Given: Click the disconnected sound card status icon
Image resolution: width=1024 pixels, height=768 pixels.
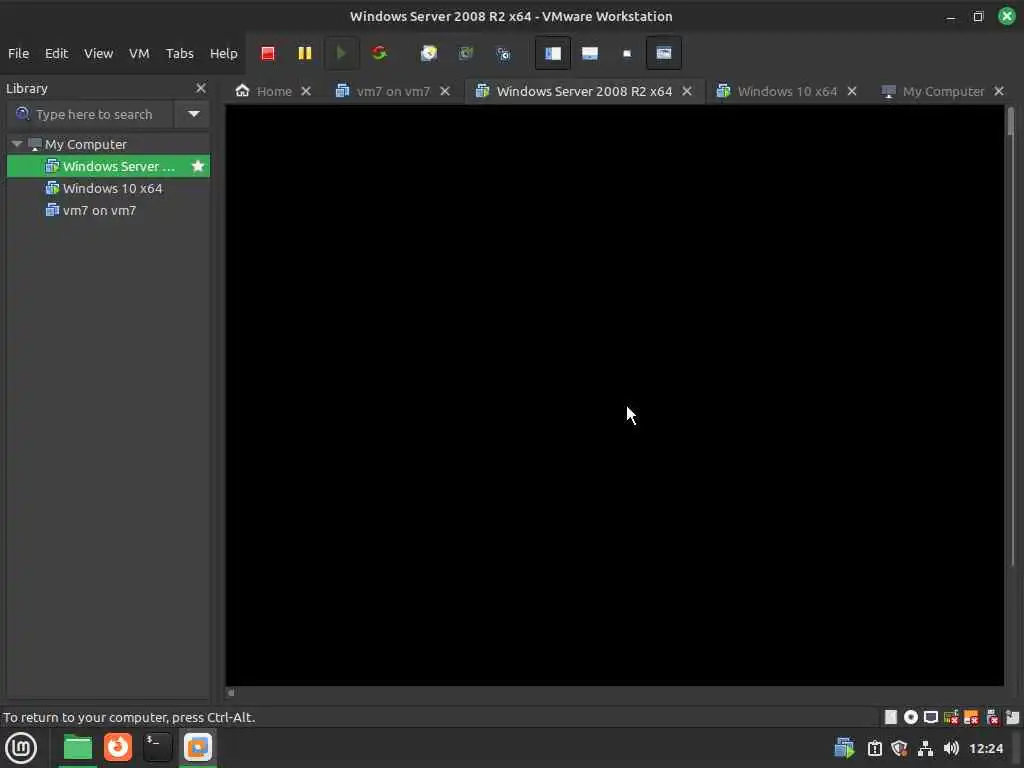Looking at the screenshot, I should [992, 718].
